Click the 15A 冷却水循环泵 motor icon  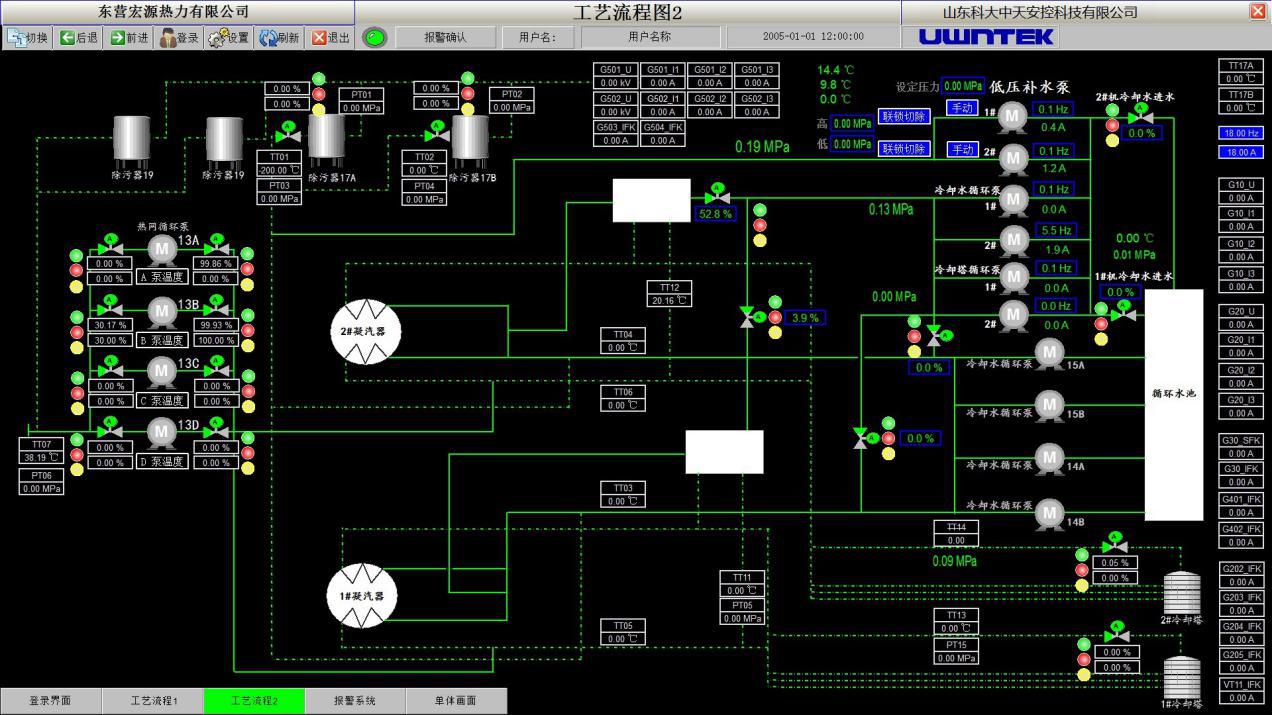pyautogui.click(x=1049, y=352)
